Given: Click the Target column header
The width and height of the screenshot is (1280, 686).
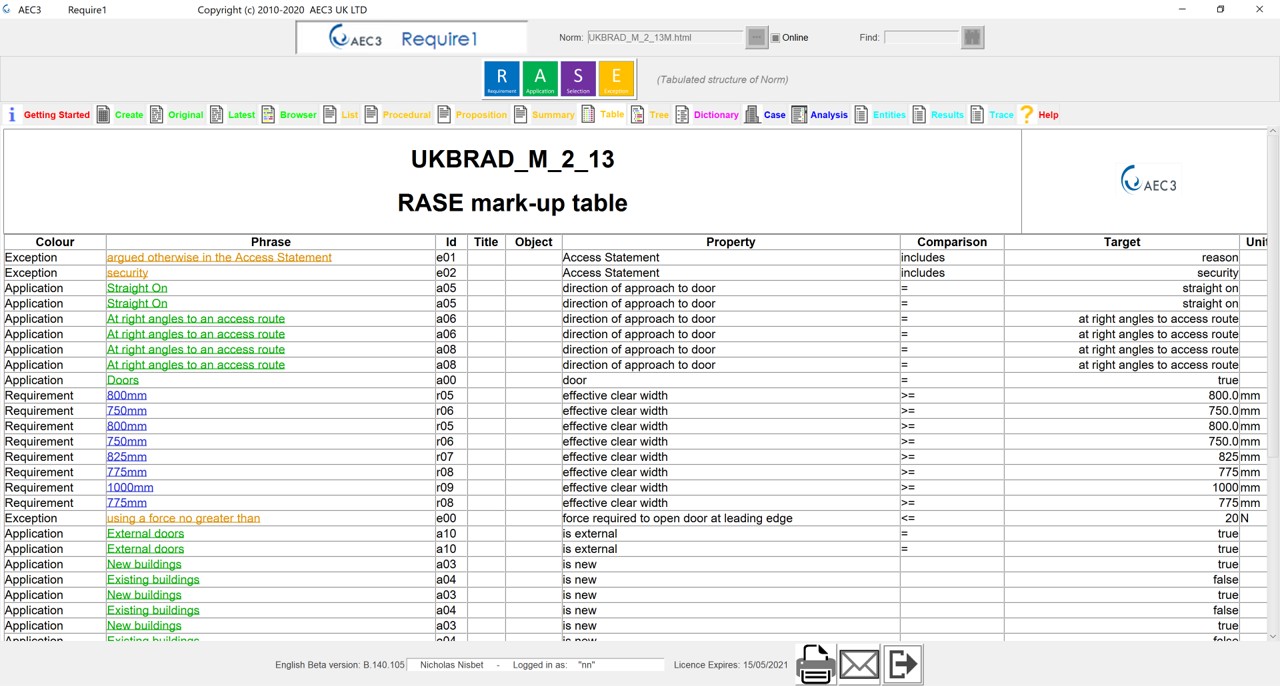Looking at the screenshot, I should point(1122,242).
